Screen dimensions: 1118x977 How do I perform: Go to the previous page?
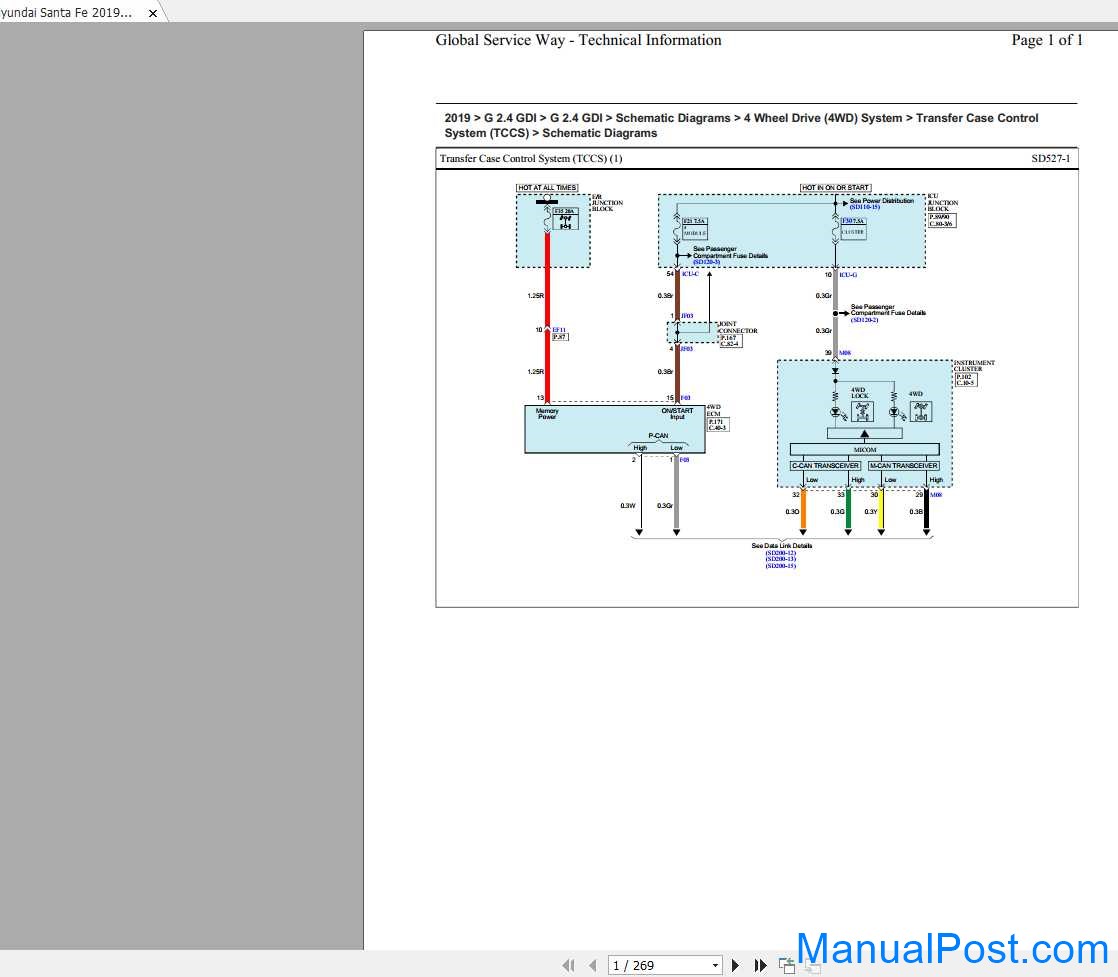(593, 965)
